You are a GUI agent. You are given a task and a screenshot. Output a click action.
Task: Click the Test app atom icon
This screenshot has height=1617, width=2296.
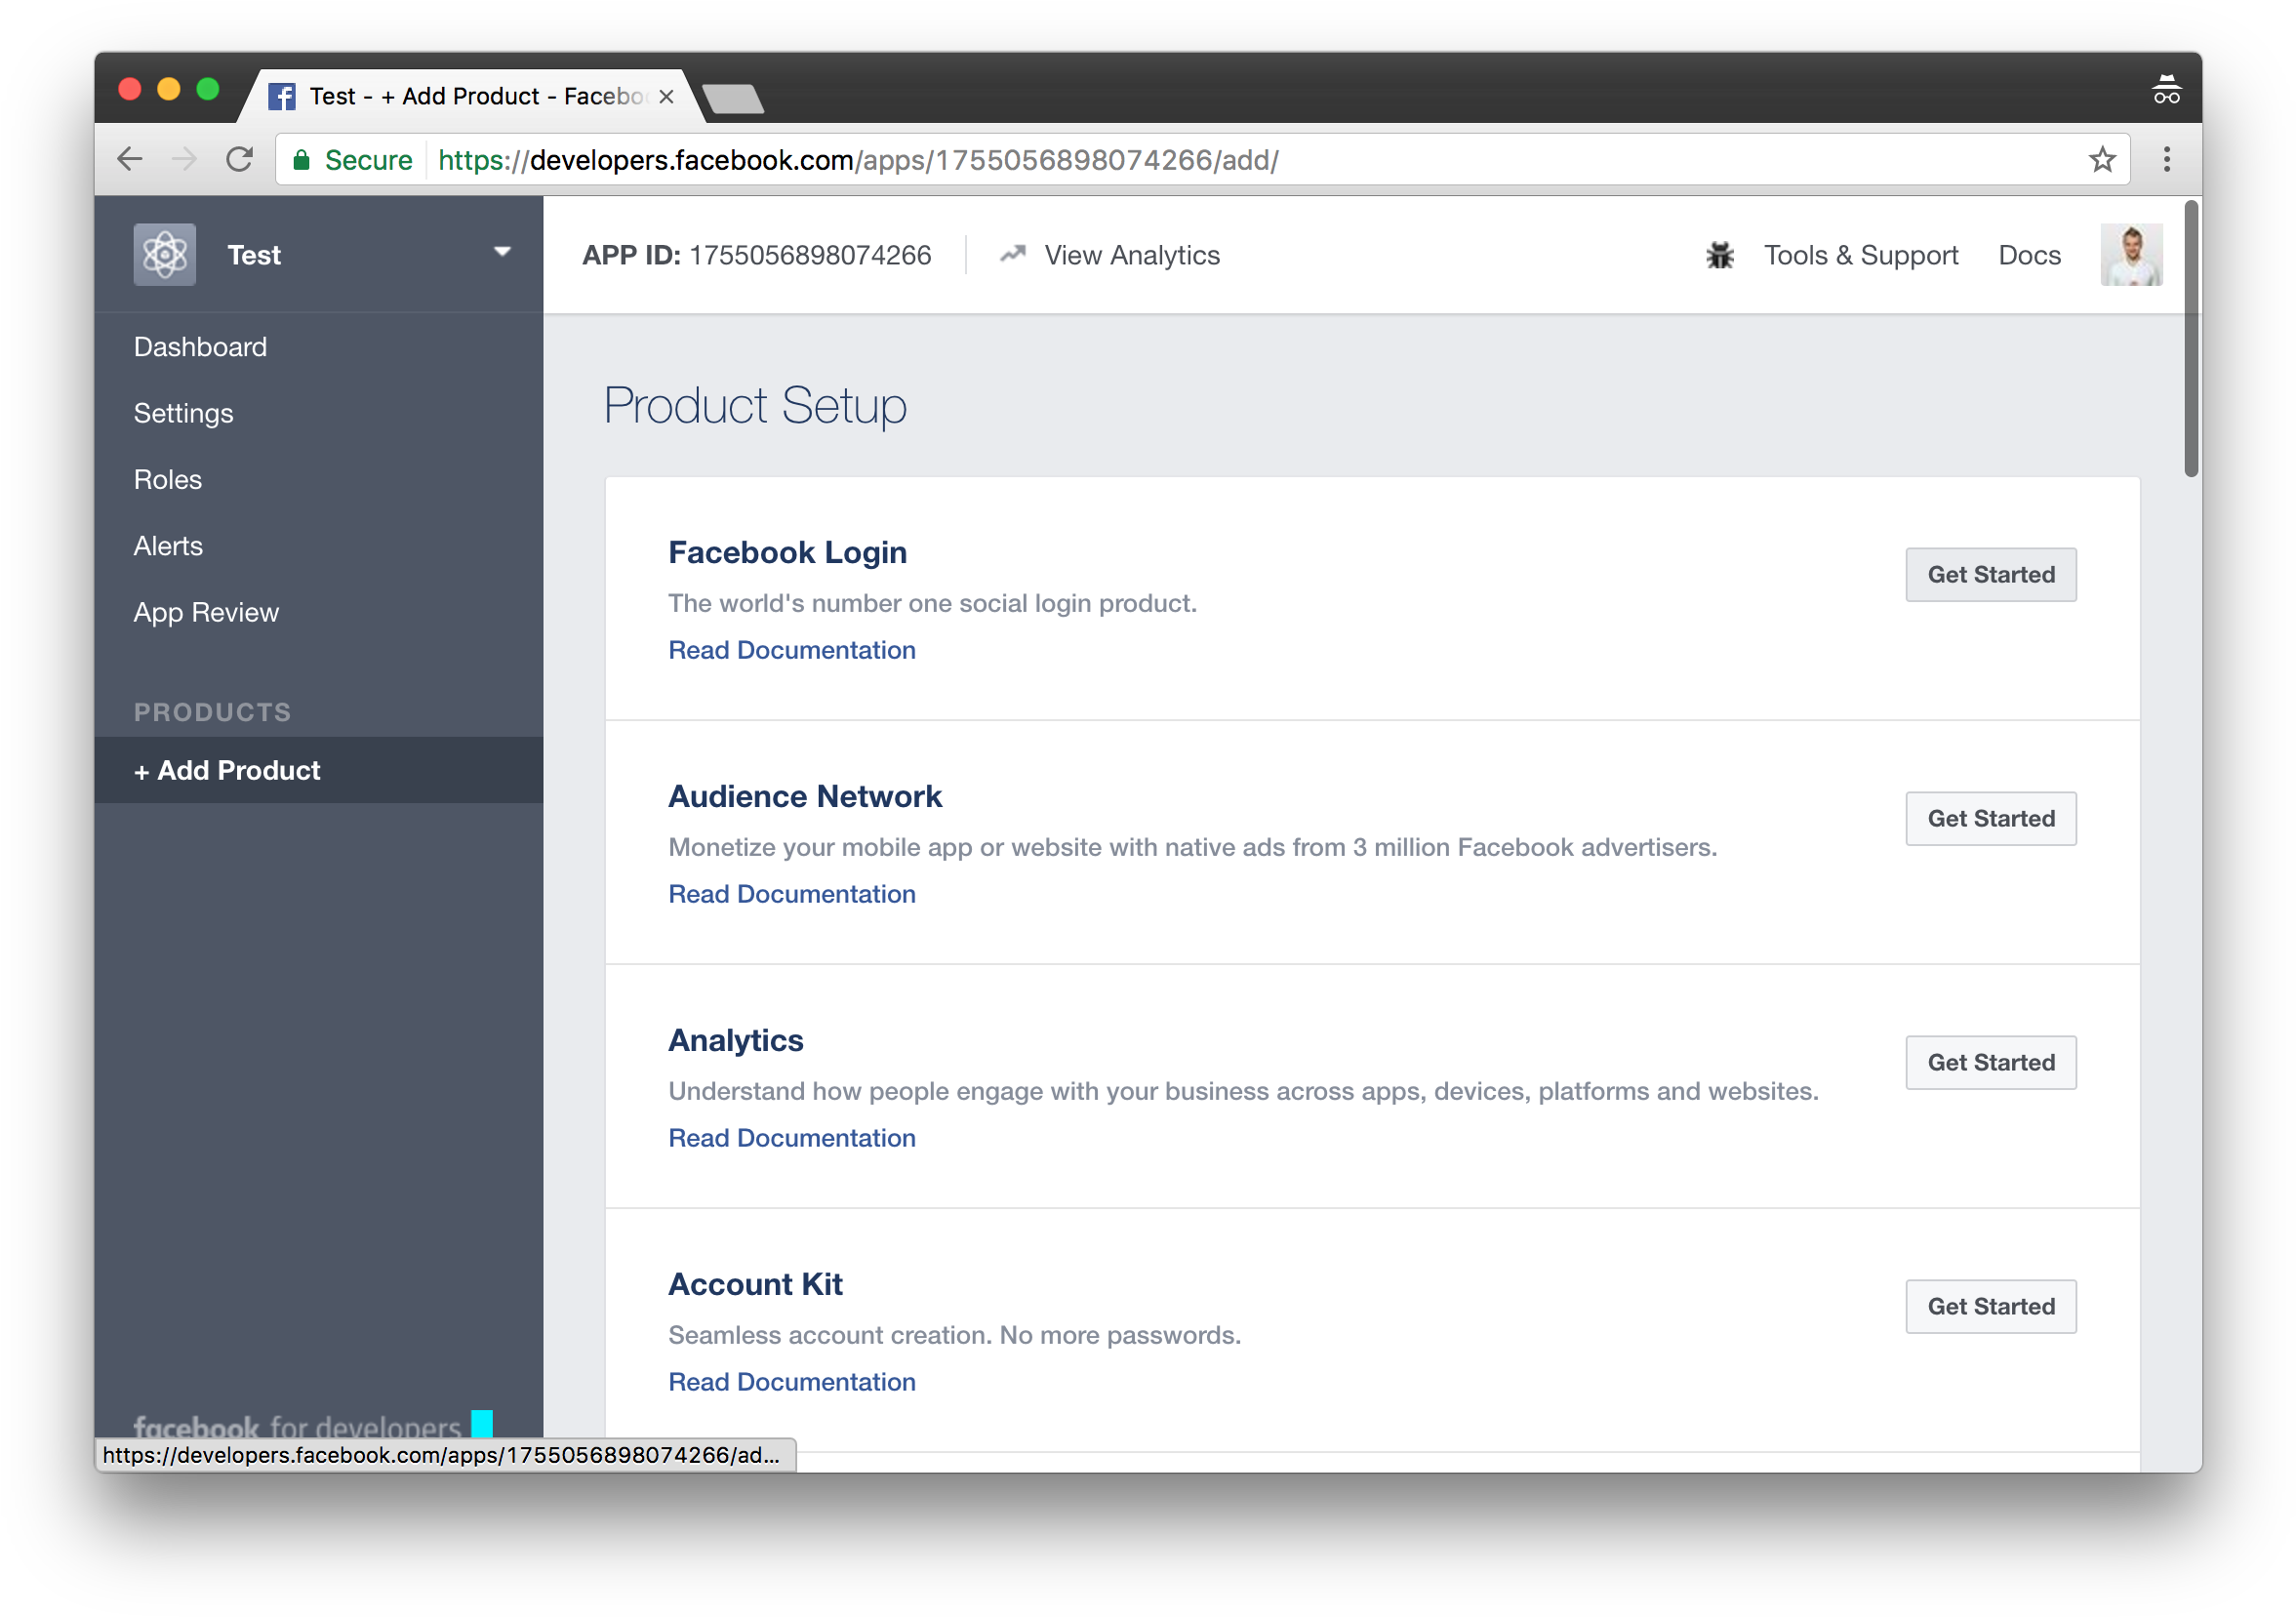coord(165,255)
